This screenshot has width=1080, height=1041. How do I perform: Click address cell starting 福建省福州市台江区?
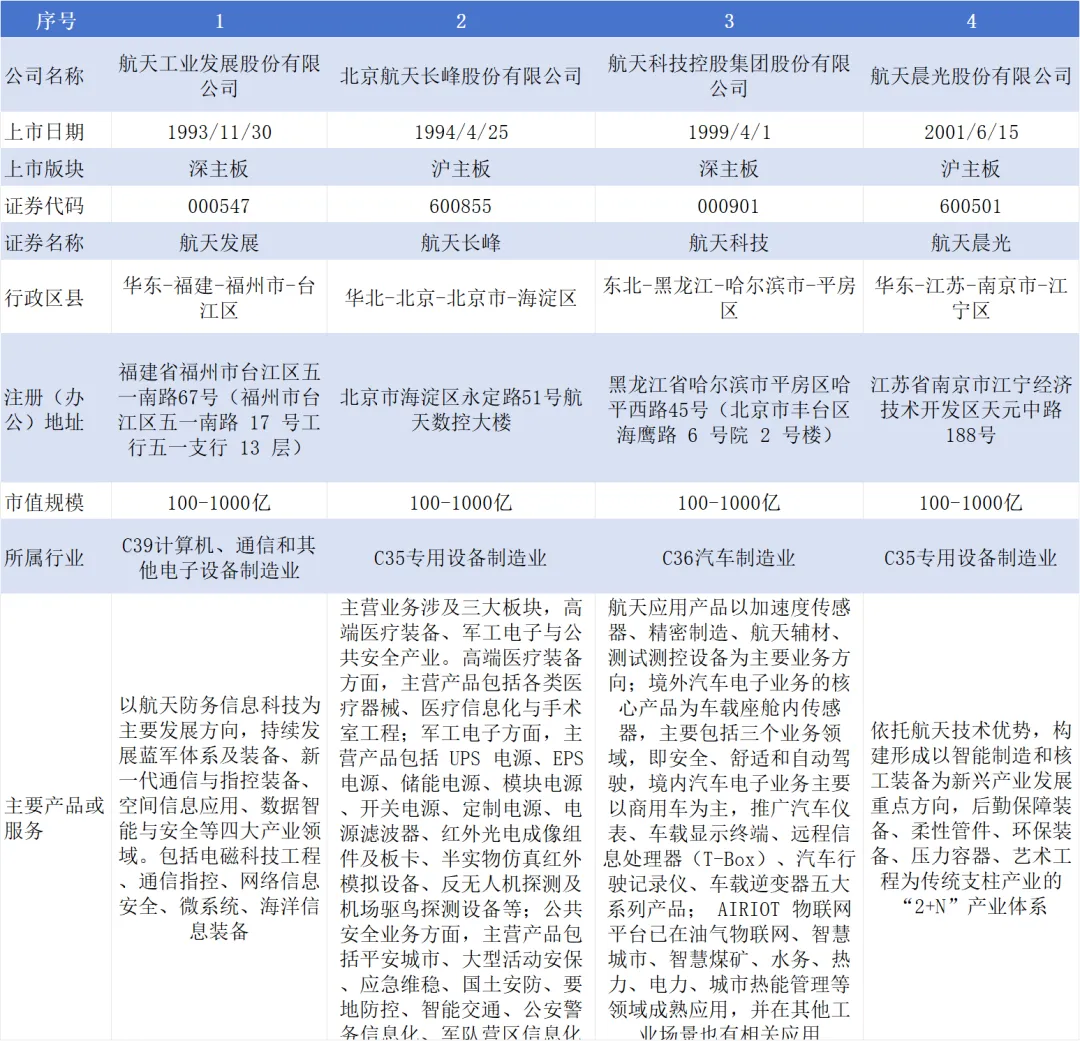pos(219,409)
